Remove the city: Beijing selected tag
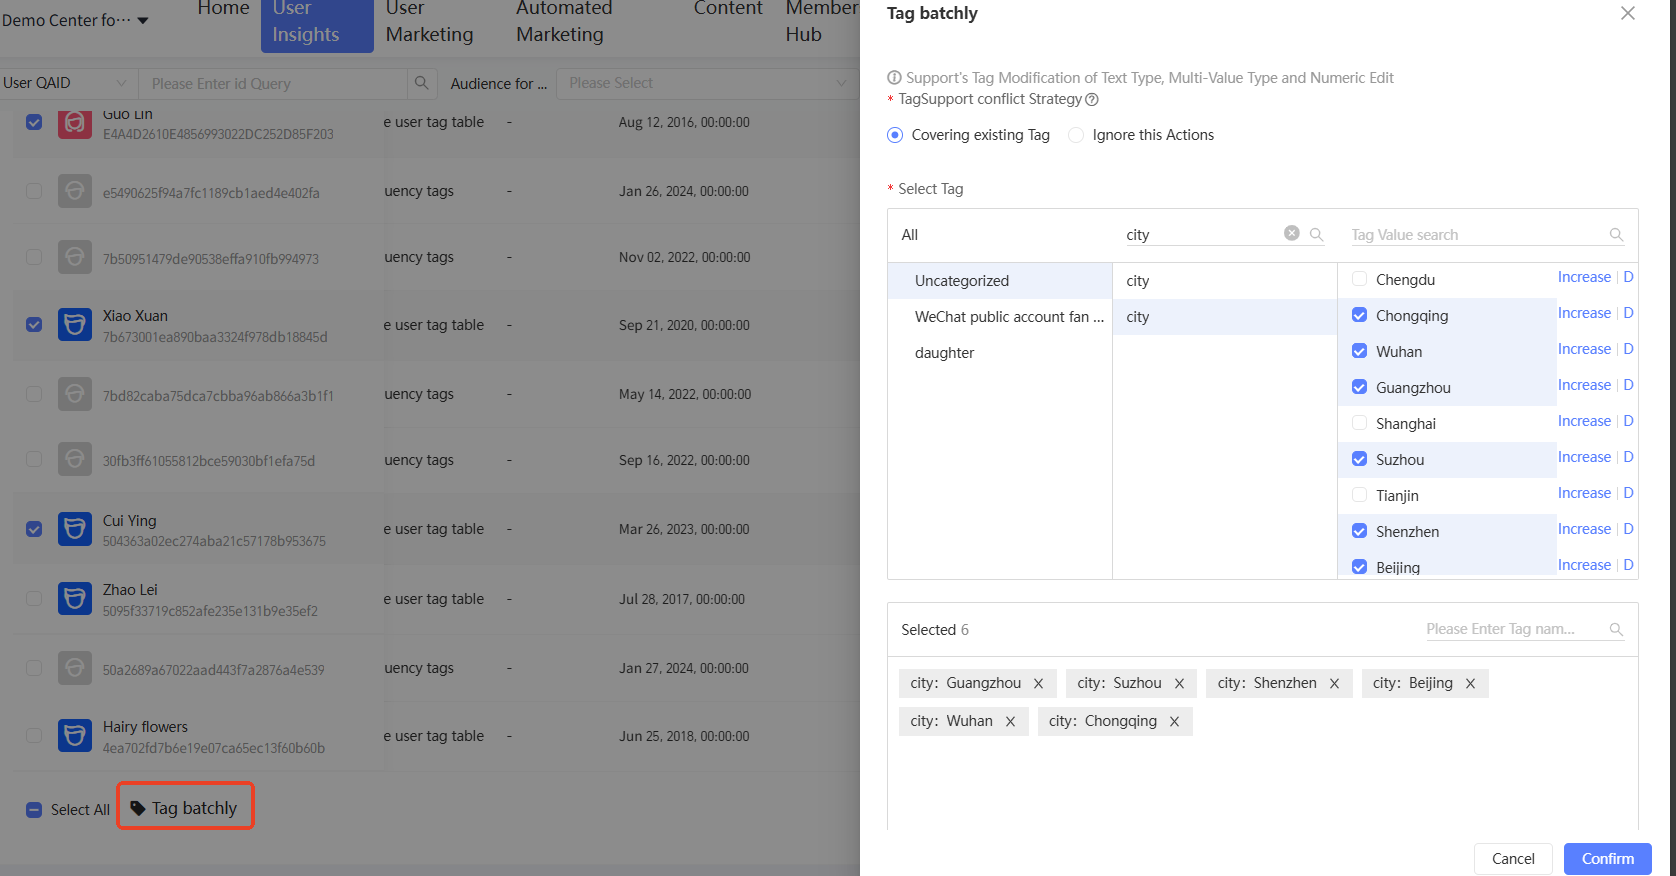The image size is (1676, 876). pos(1470,684)
